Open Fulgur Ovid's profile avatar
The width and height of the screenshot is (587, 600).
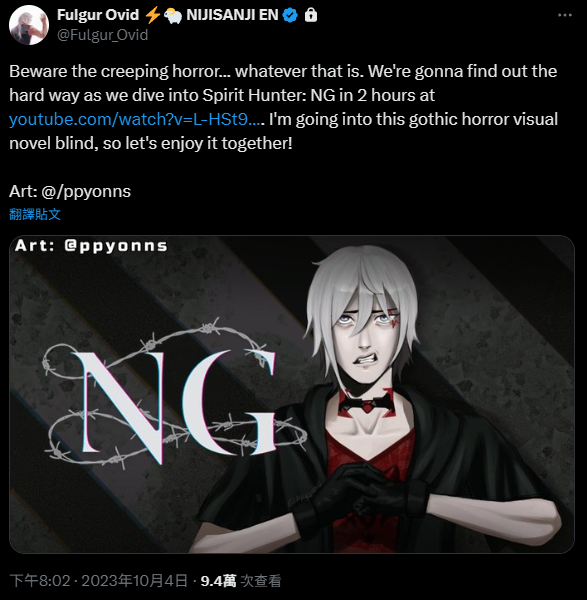tap(29, 25)
